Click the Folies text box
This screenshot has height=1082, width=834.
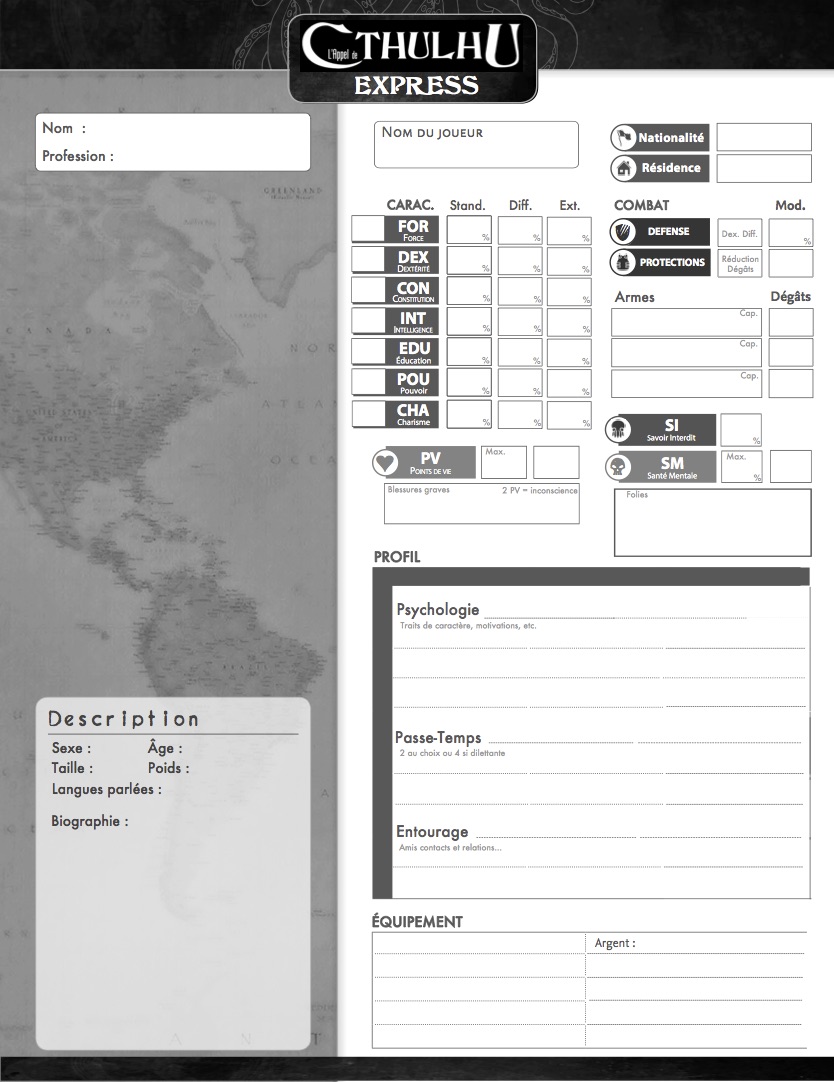click(713, 522)
